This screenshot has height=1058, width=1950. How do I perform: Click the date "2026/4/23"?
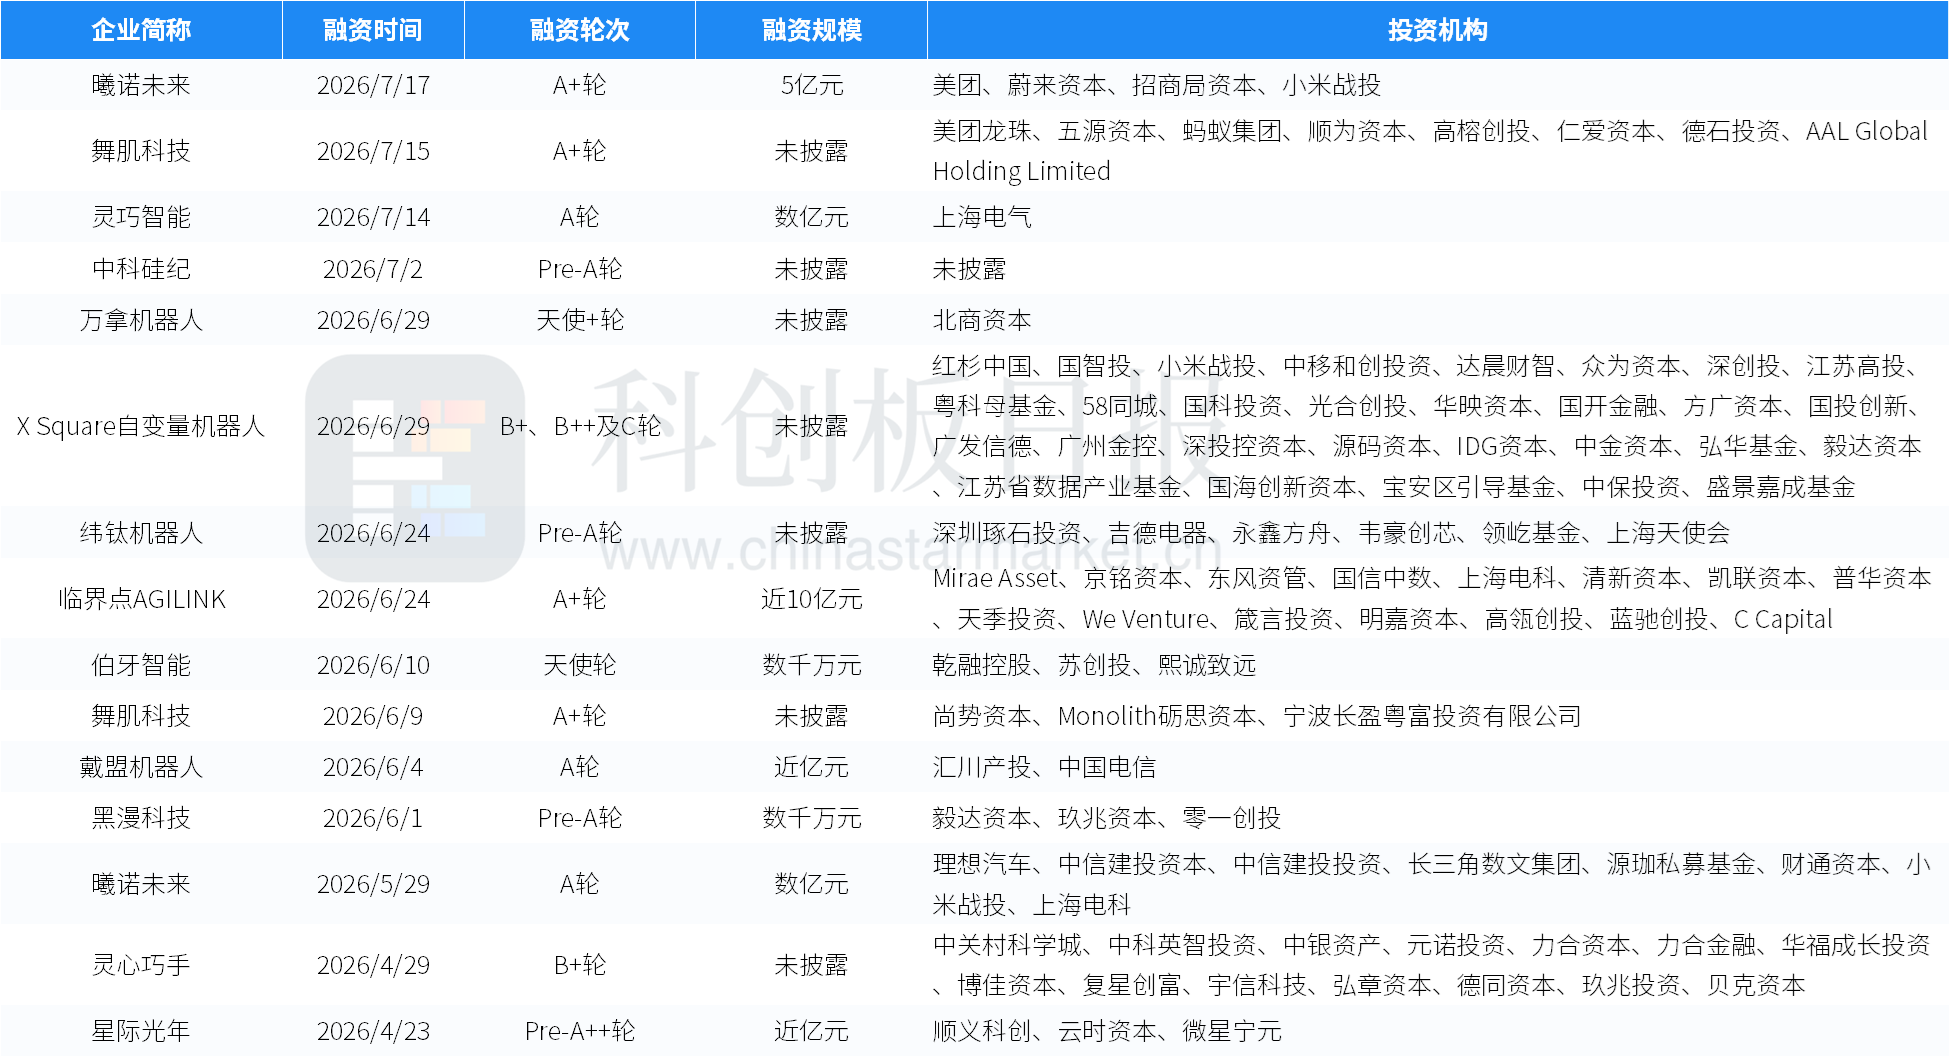coord(373,1031)
